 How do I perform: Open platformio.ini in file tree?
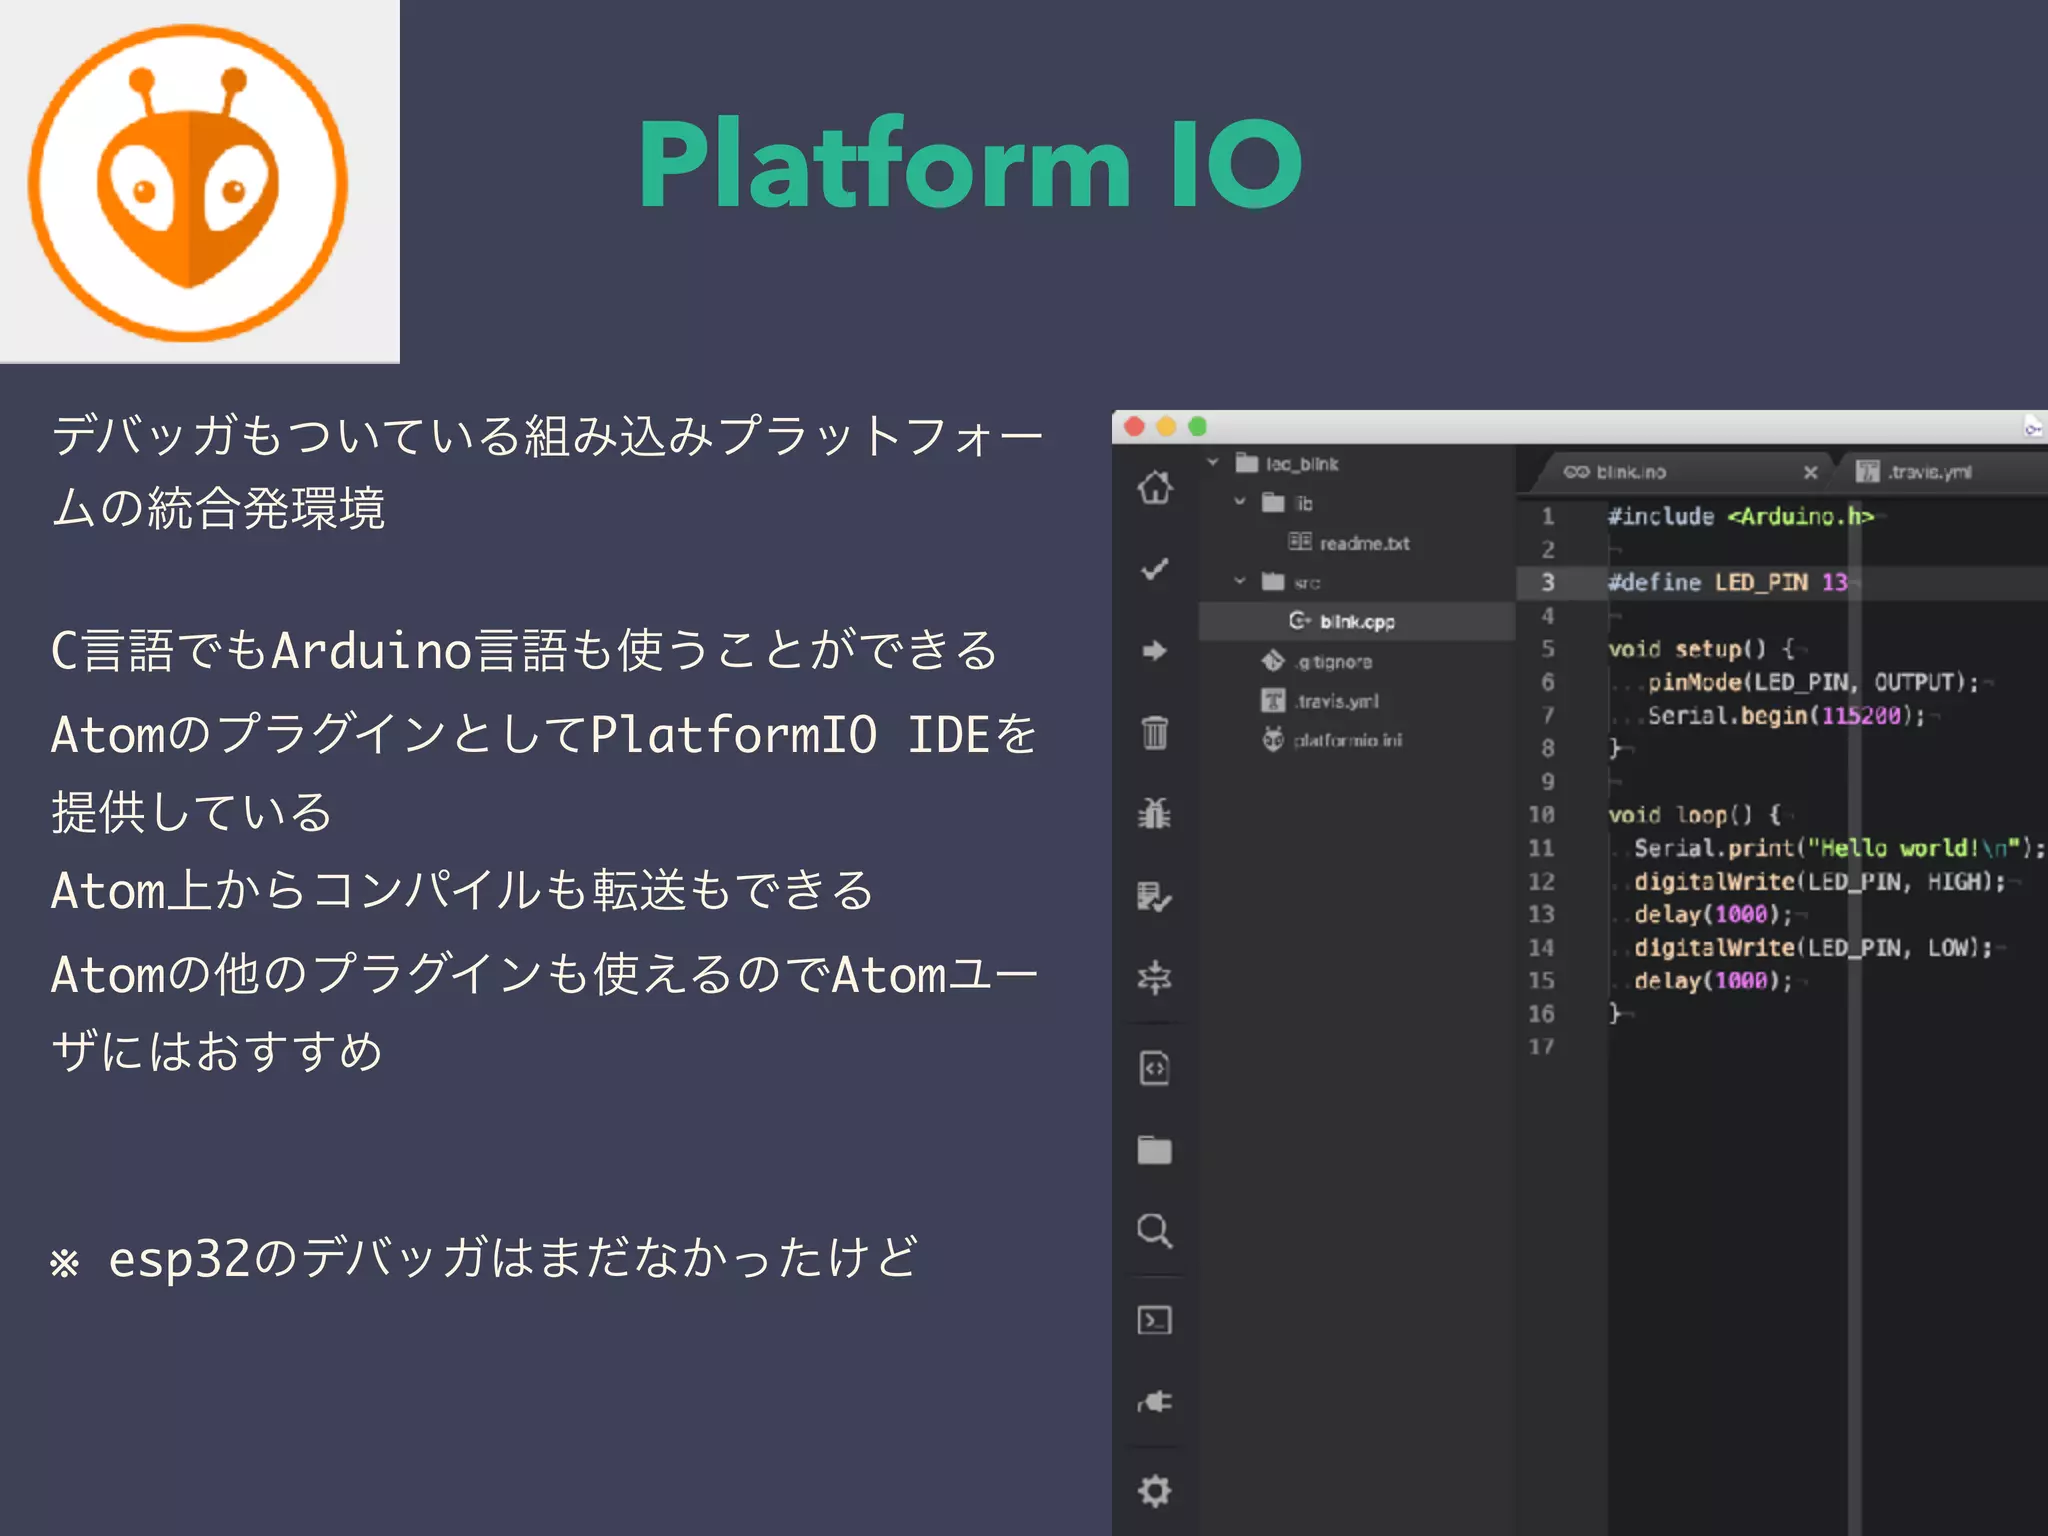point(1331,740)
